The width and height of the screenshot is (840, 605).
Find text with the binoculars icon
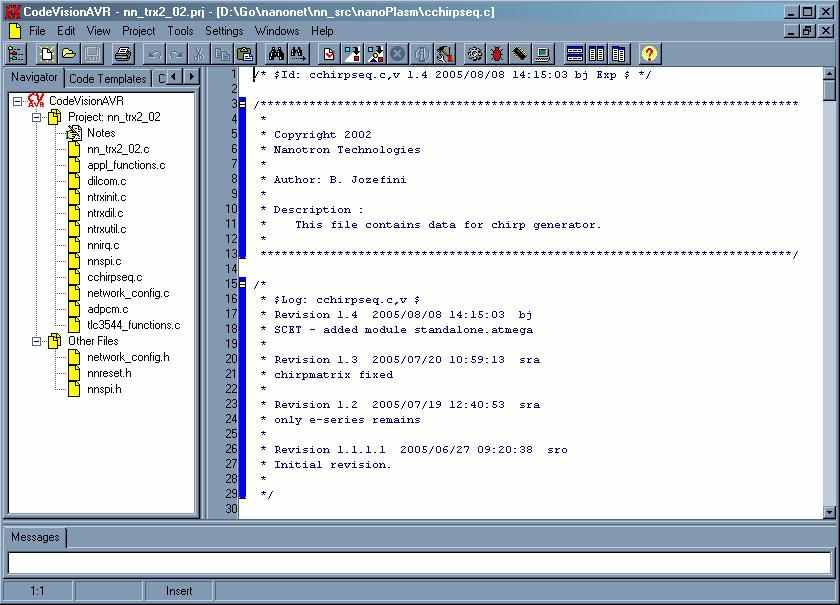(276, 54)
